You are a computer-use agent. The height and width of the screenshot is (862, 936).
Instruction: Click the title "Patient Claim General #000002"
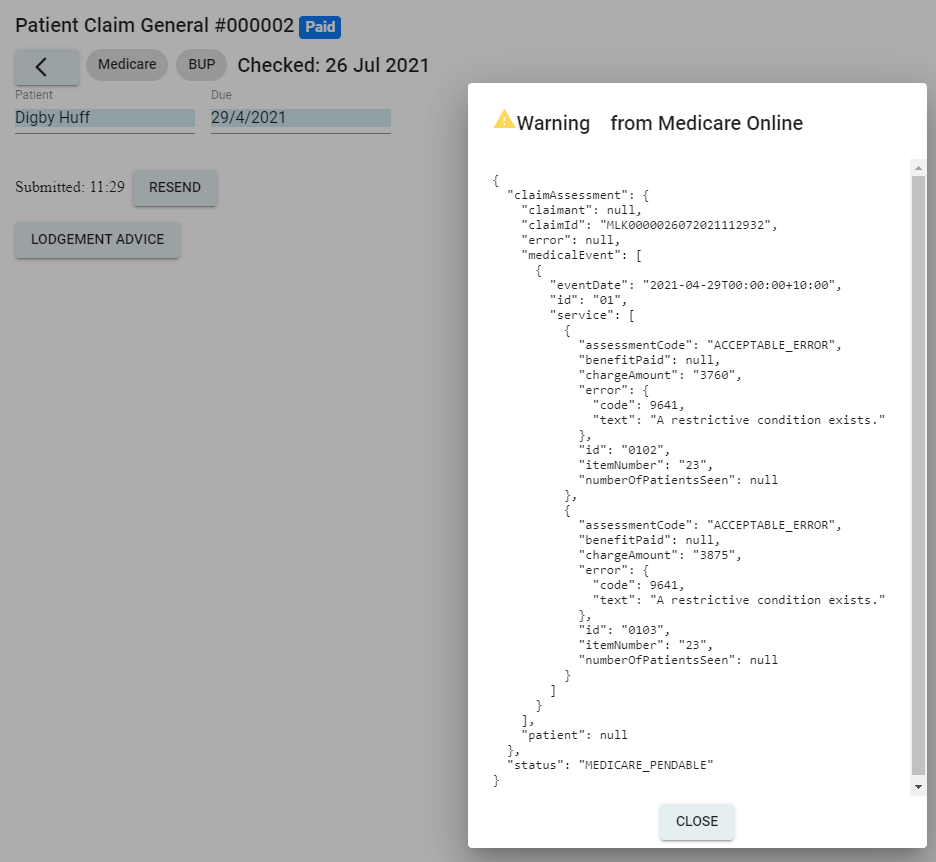coord(155,26)
